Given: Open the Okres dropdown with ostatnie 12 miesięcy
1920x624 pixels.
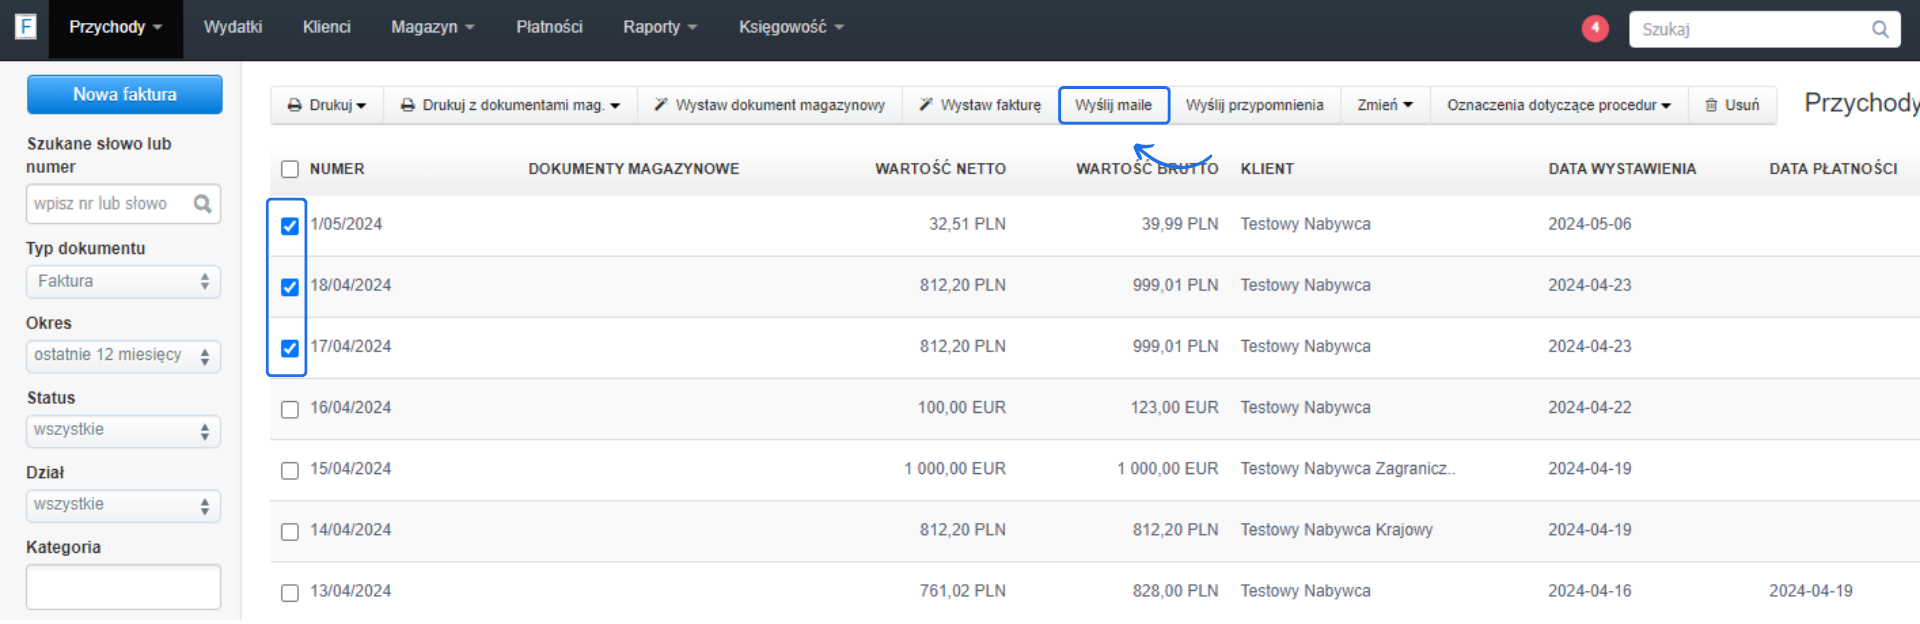Looking at the screenshot, I should click(x=123, y=356).
